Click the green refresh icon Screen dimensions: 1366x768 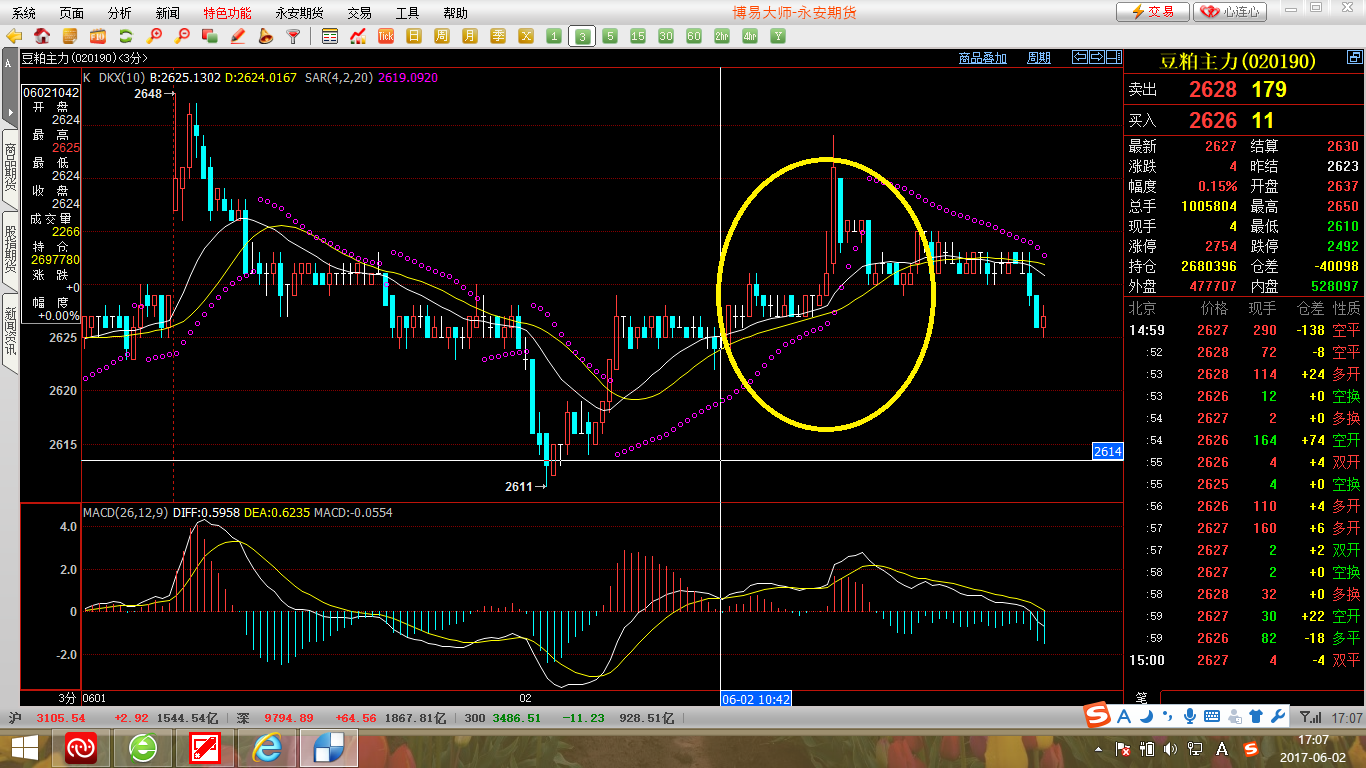pyautogui.click(x=126, y=36)
